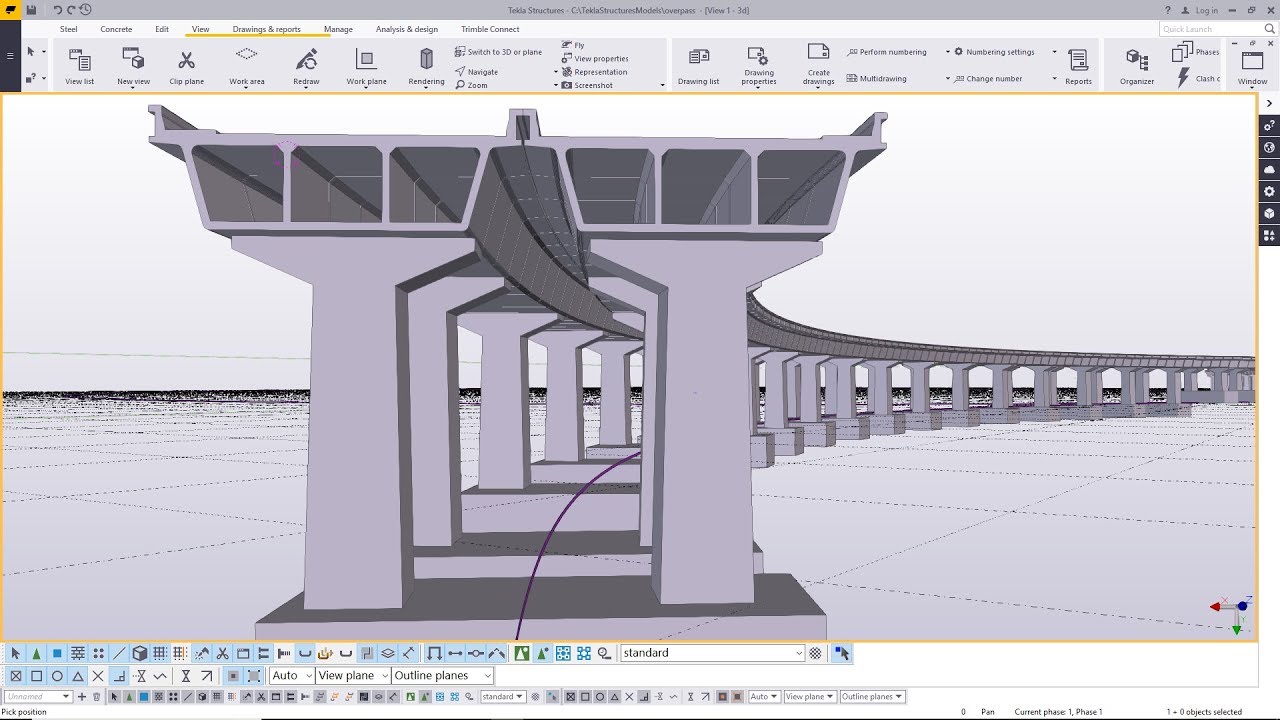Open the Edit ribbon tab
This screenshot has height=720, width=1280.
coord(162,29)
